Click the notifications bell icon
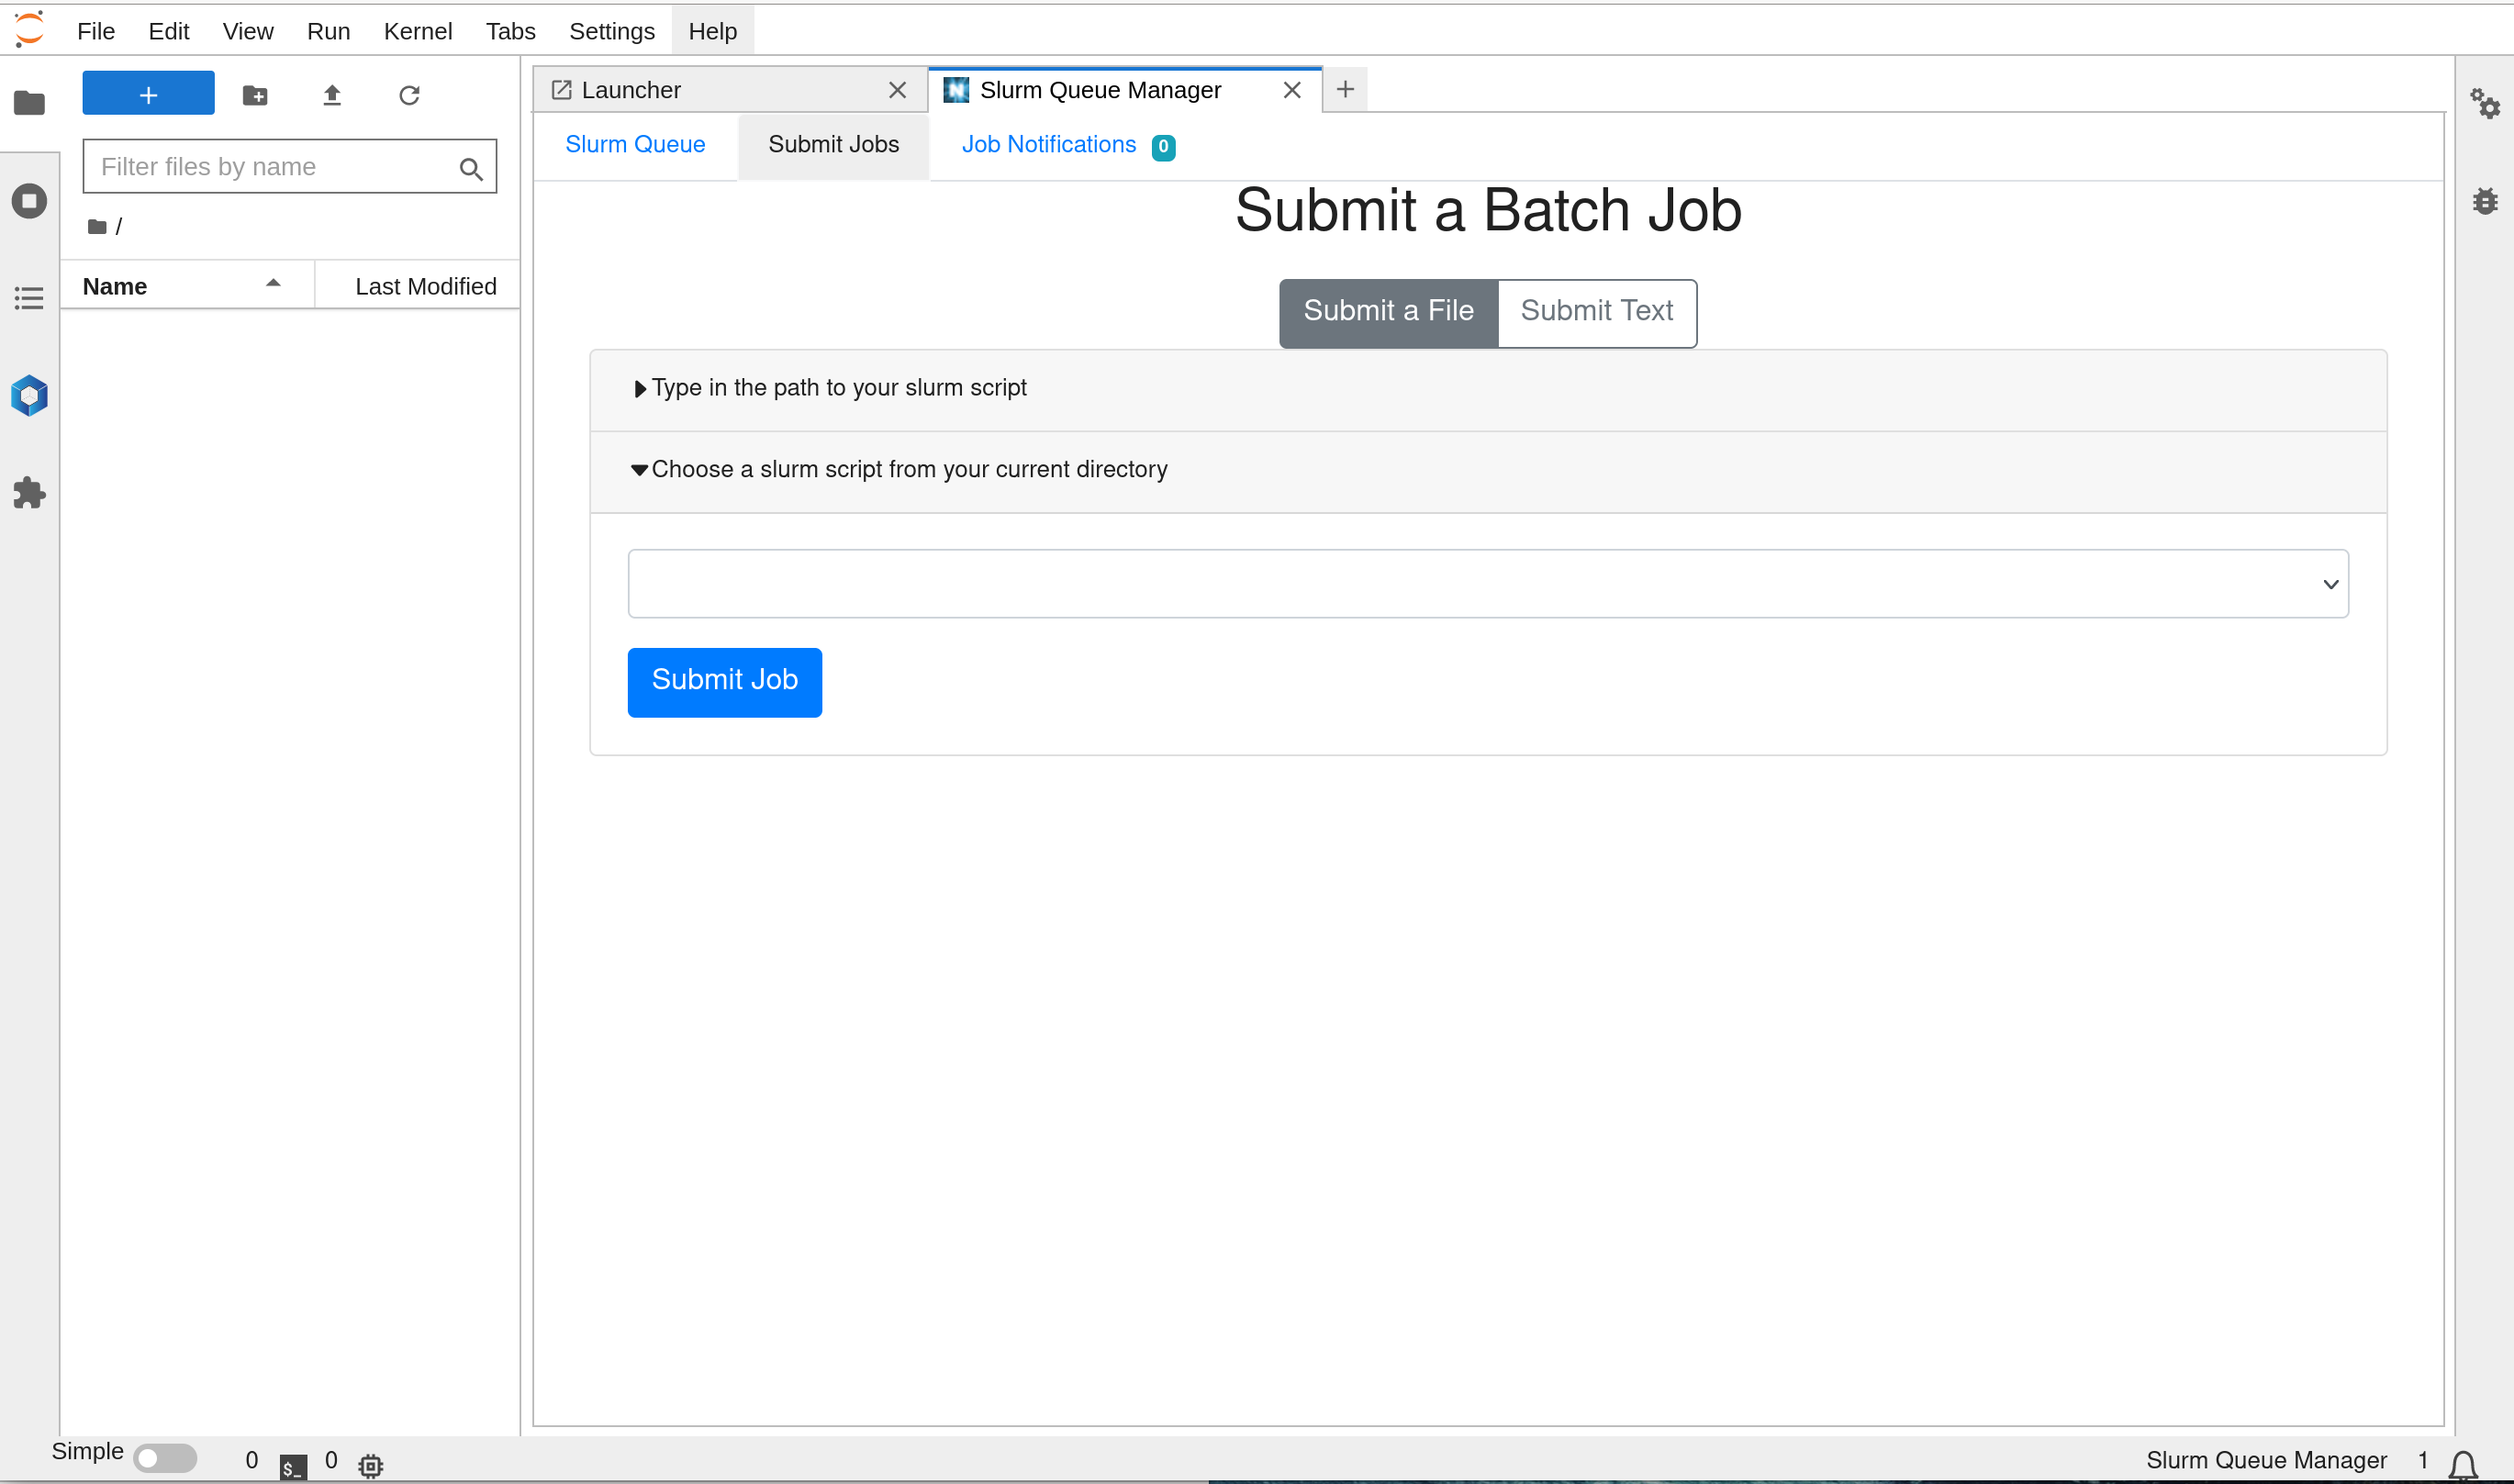Screen dimensions: 2514x1484 [x=2463, y=1465]
